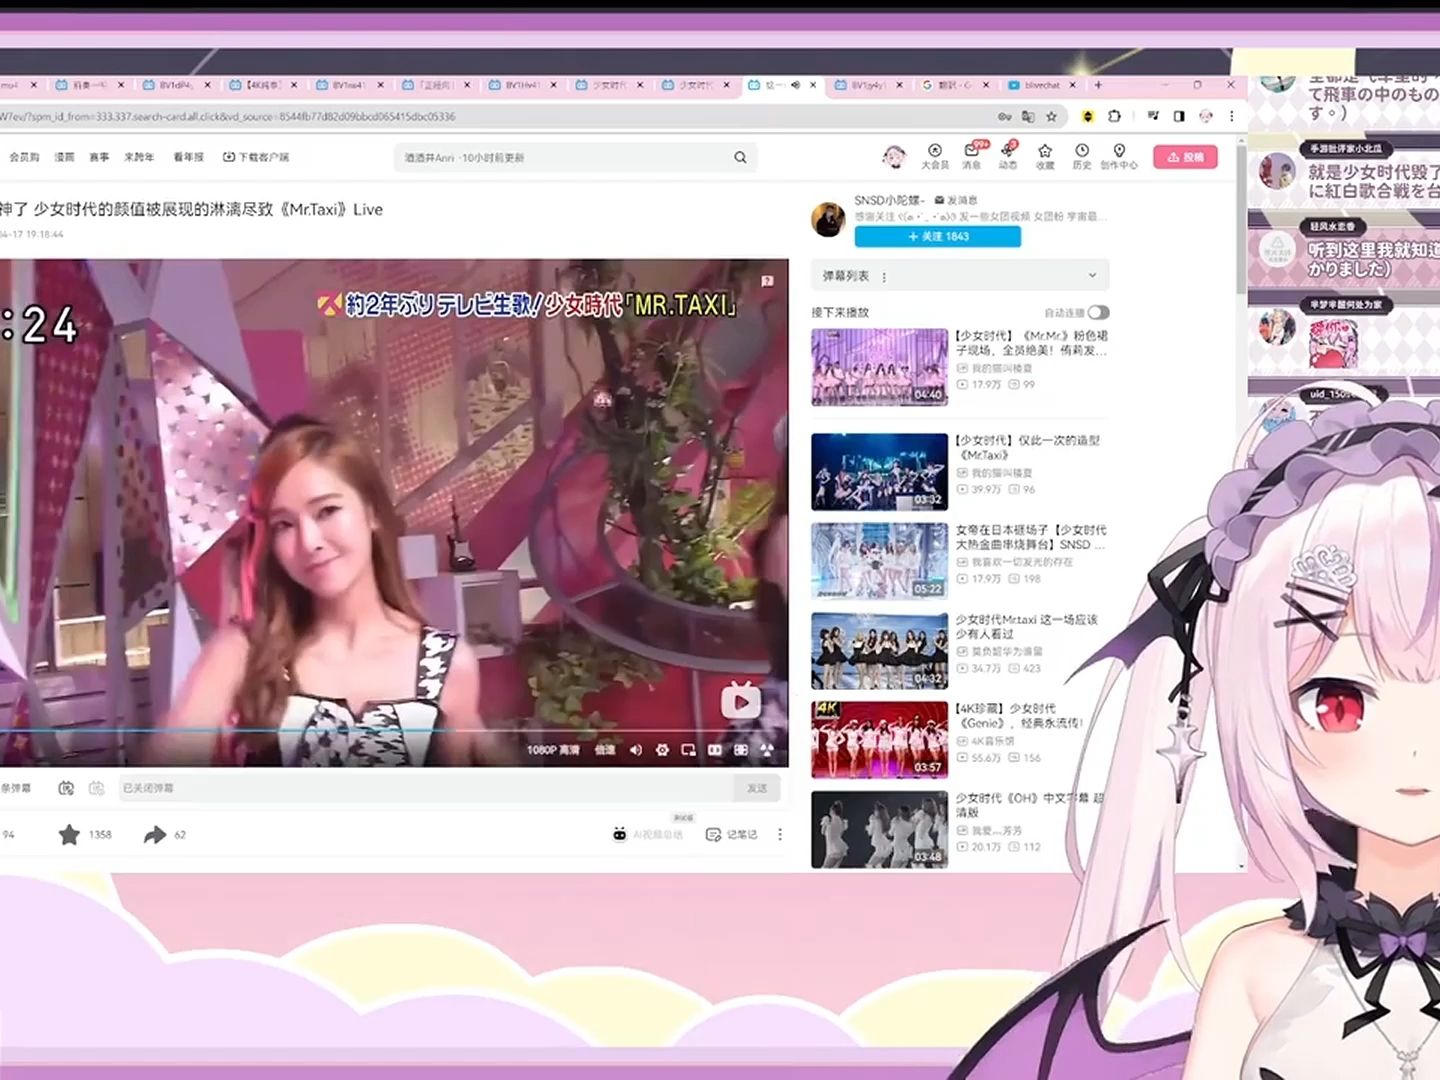
Task: Click the password key icon in address bar
Action: tap(1005, 116)
